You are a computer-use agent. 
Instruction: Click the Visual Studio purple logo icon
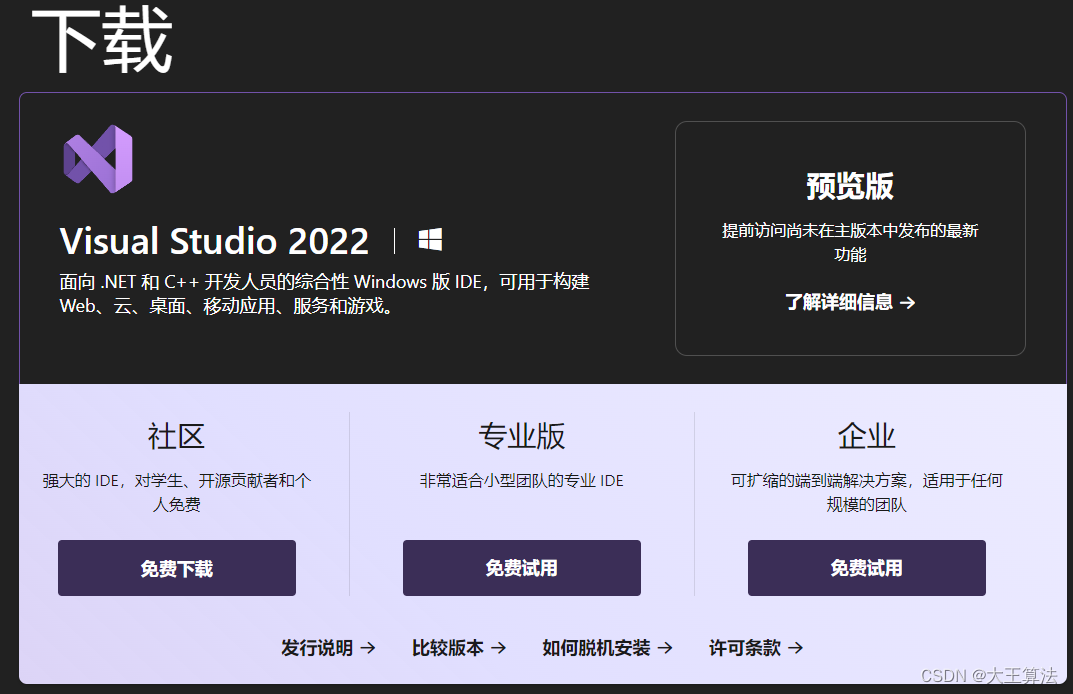(98, 159)
